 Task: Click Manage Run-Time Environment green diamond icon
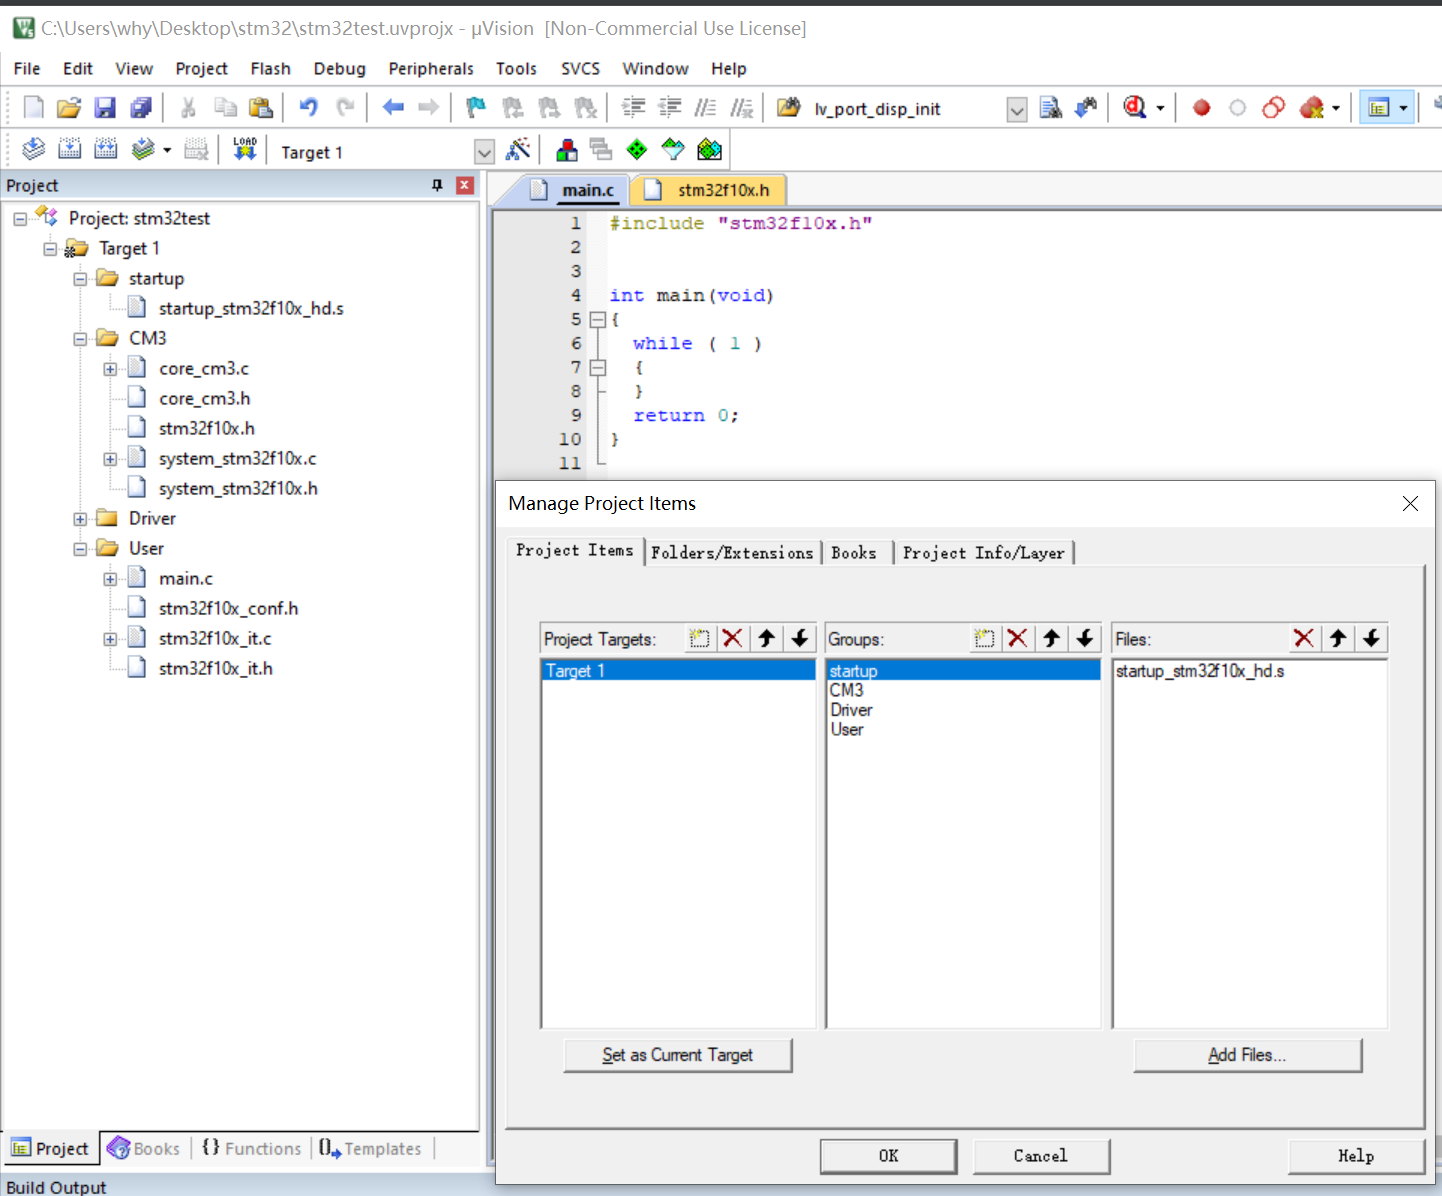pyautogui.click(x=637, y=150)
